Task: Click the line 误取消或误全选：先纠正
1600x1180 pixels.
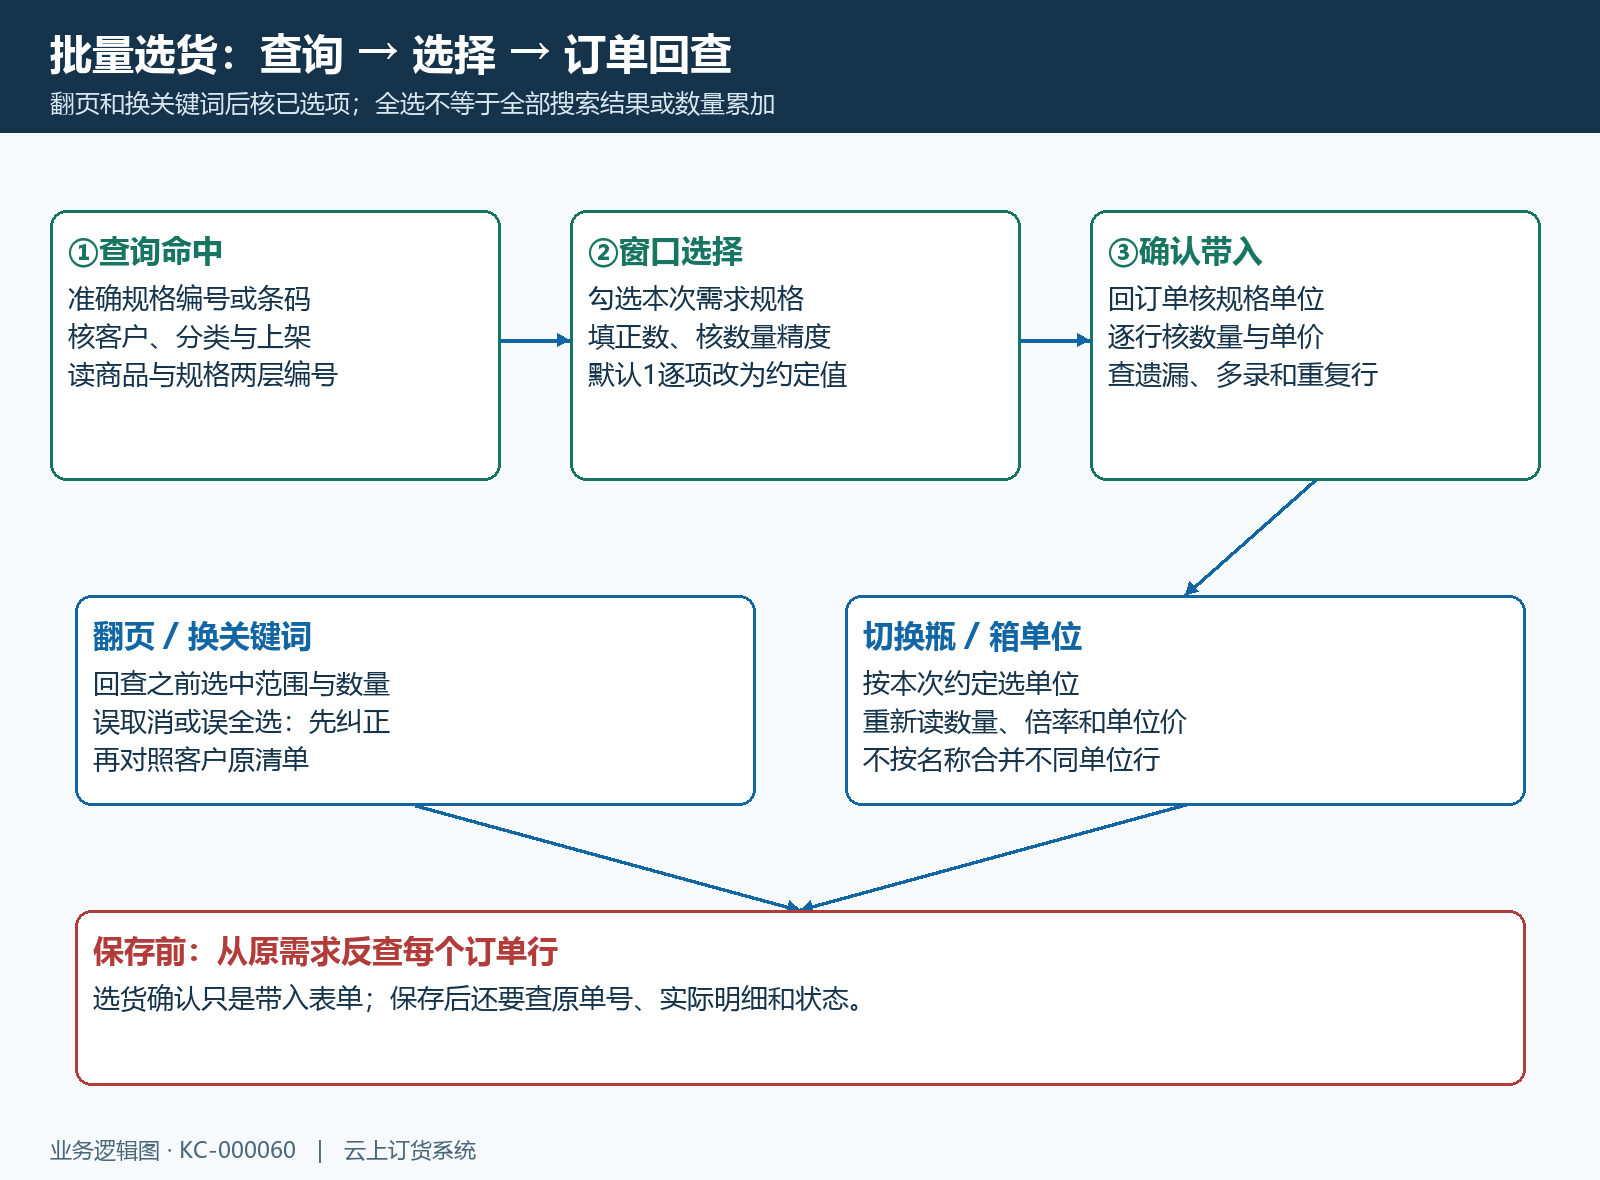Action: 241,722
